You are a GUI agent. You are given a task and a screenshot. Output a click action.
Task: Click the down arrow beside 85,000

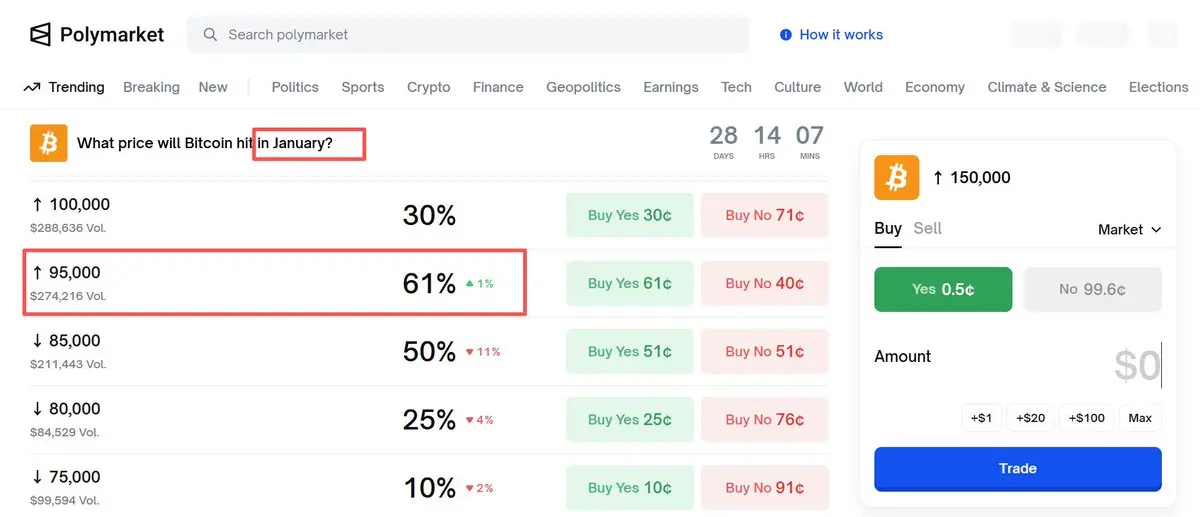point(37,341)
